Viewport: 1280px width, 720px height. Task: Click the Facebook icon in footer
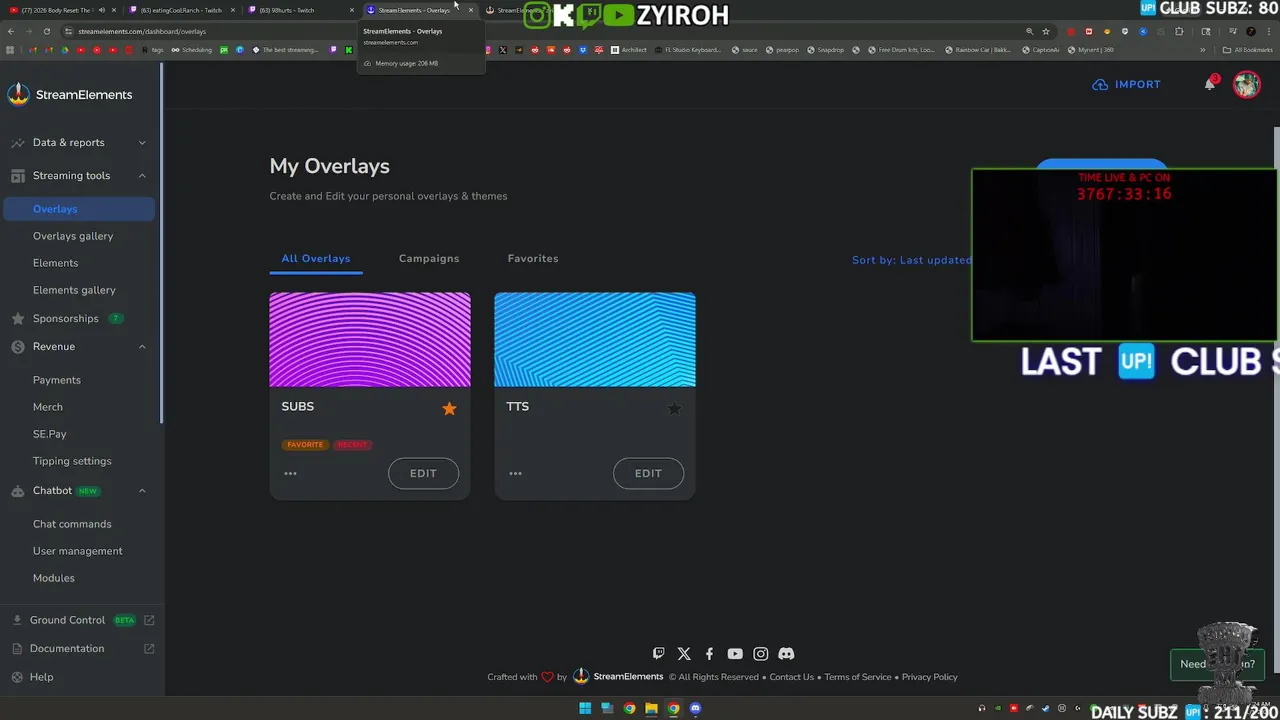click(x=709, y=653)
